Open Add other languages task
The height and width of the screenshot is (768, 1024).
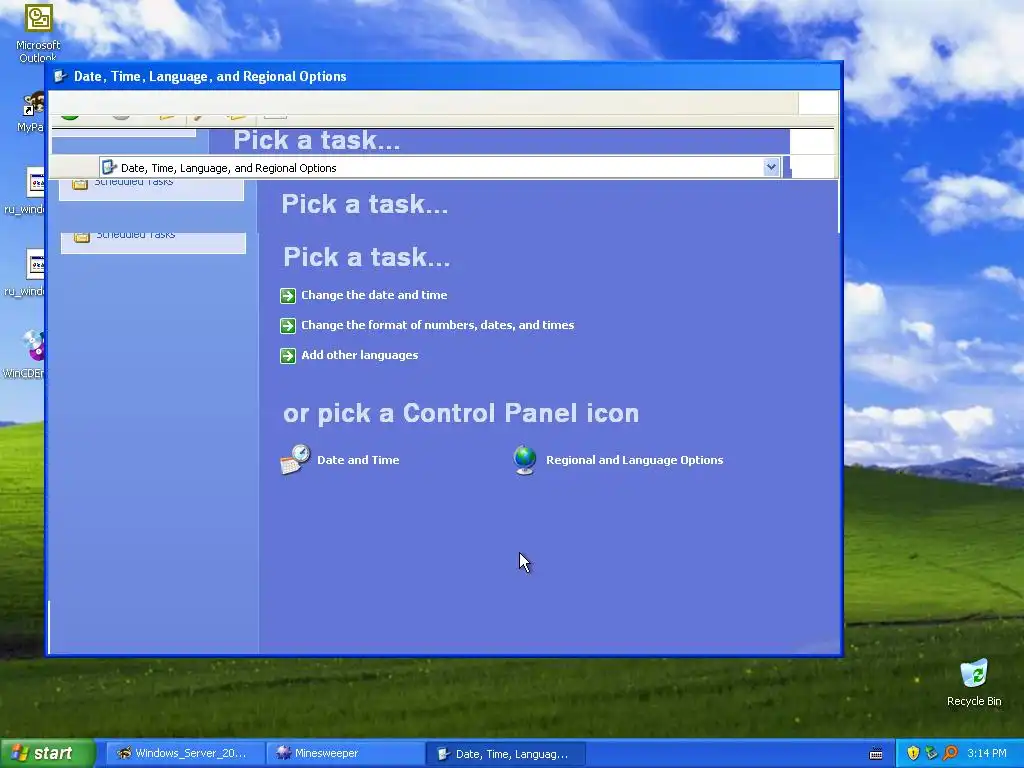pos(359,355)
